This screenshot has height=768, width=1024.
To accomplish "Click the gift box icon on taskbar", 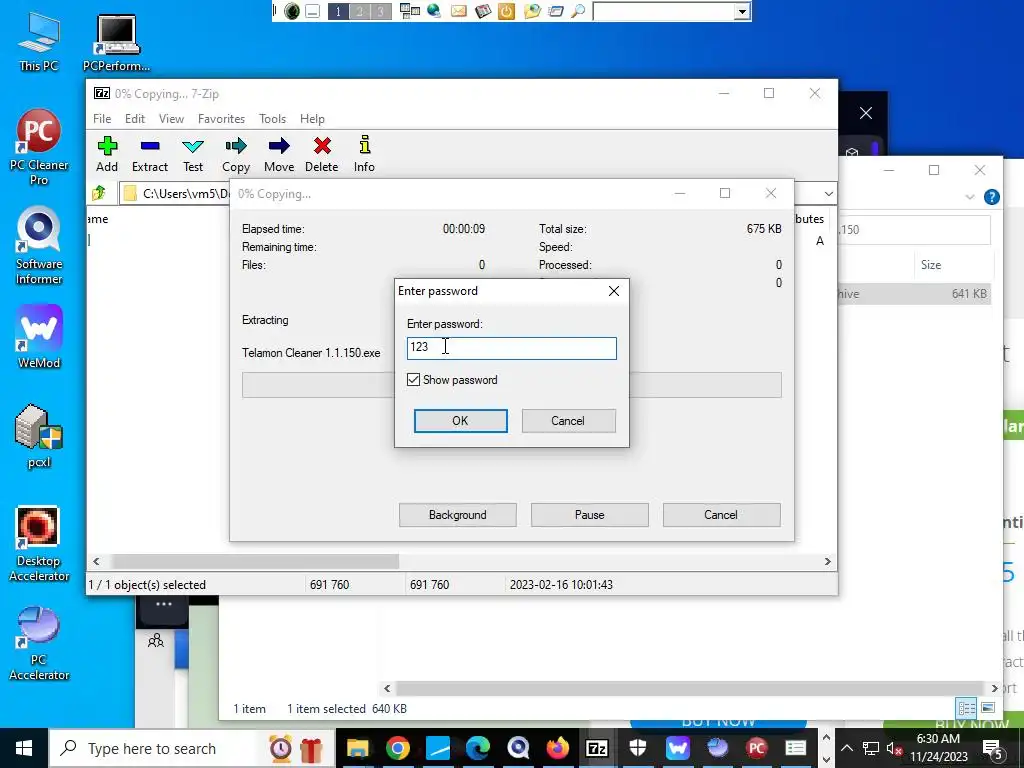I will [312, 748].
